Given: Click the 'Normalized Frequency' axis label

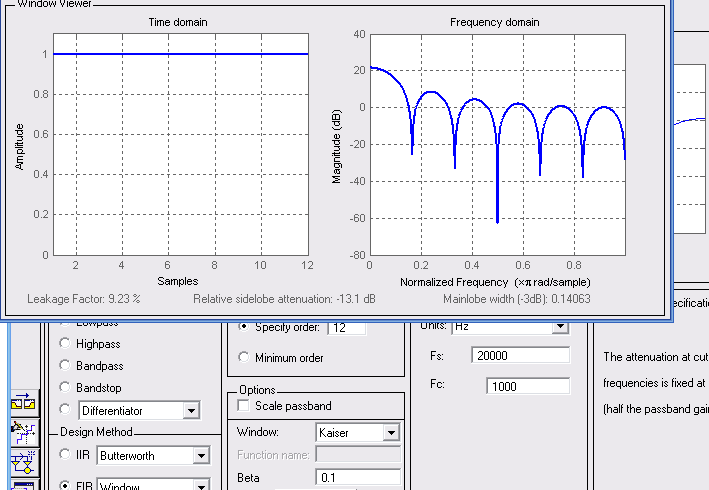Looking at the screenshot, I should pyautogui.click(x=495, y=283).
